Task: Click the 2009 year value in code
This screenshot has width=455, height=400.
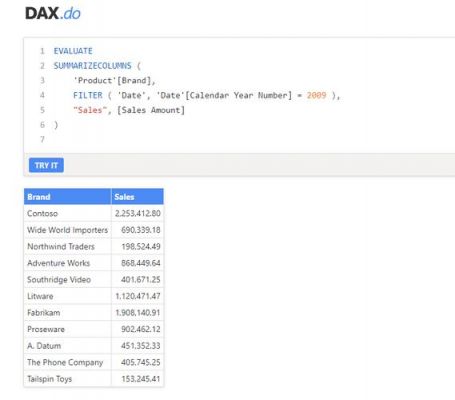Action: coord(316,95)
